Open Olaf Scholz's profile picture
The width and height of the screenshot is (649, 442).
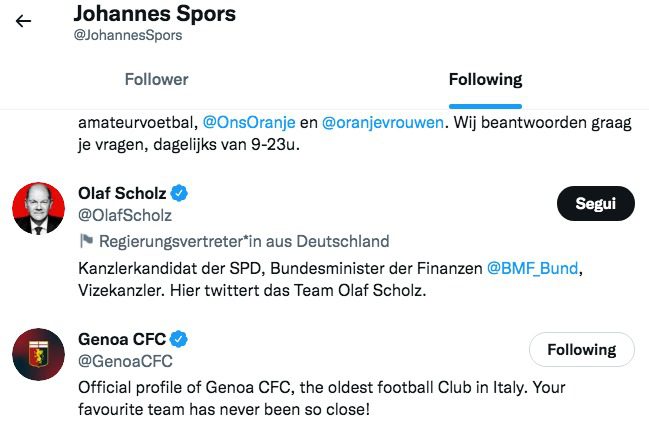pyautogui.click(x=37, y=209)
